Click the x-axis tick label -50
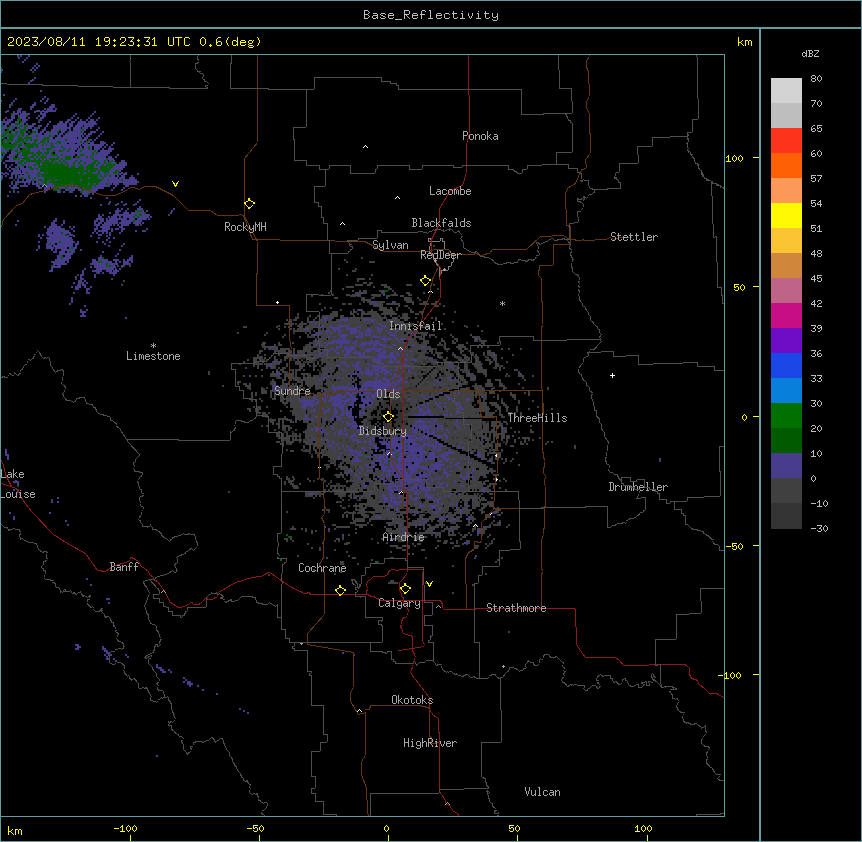Image resolution: width=862 pixels, height=842 pixels. point(256,828)
